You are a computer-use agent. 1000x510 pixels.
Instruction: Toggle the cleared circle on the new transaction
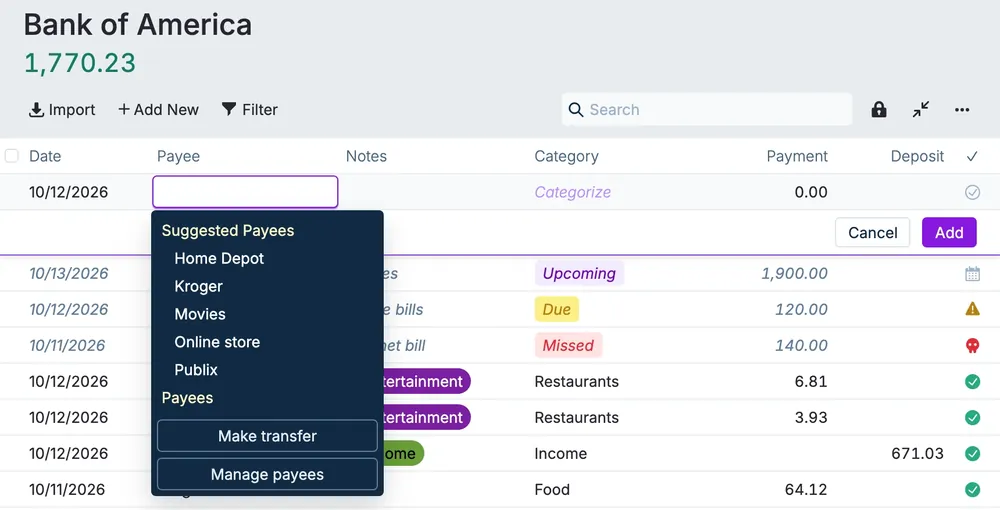[x=972, y=192]
